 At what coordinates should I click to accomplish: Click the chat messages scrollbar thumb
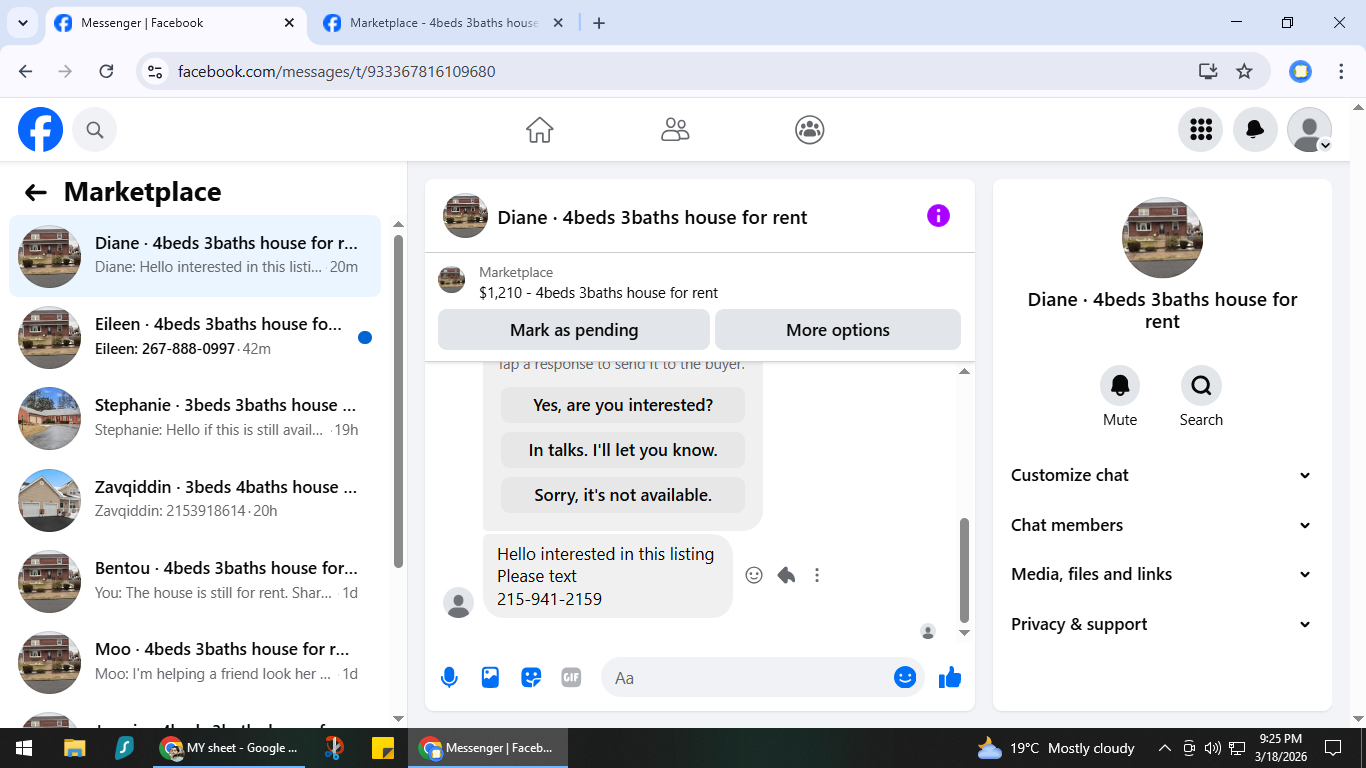tap(964, 570)
